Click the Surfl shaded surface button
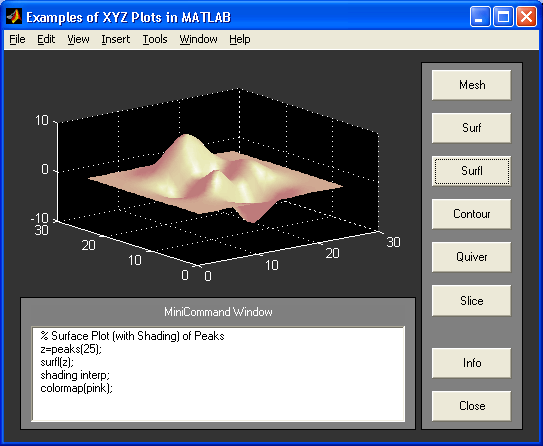543x446 pixels. pos(471,171)
